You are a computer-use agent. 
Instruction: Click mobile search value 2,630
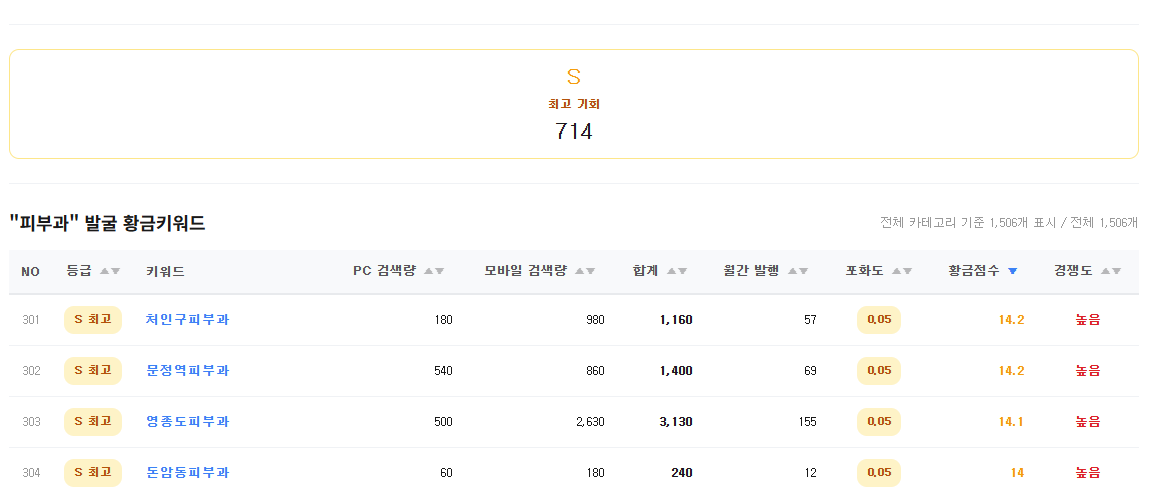point(590,421)
